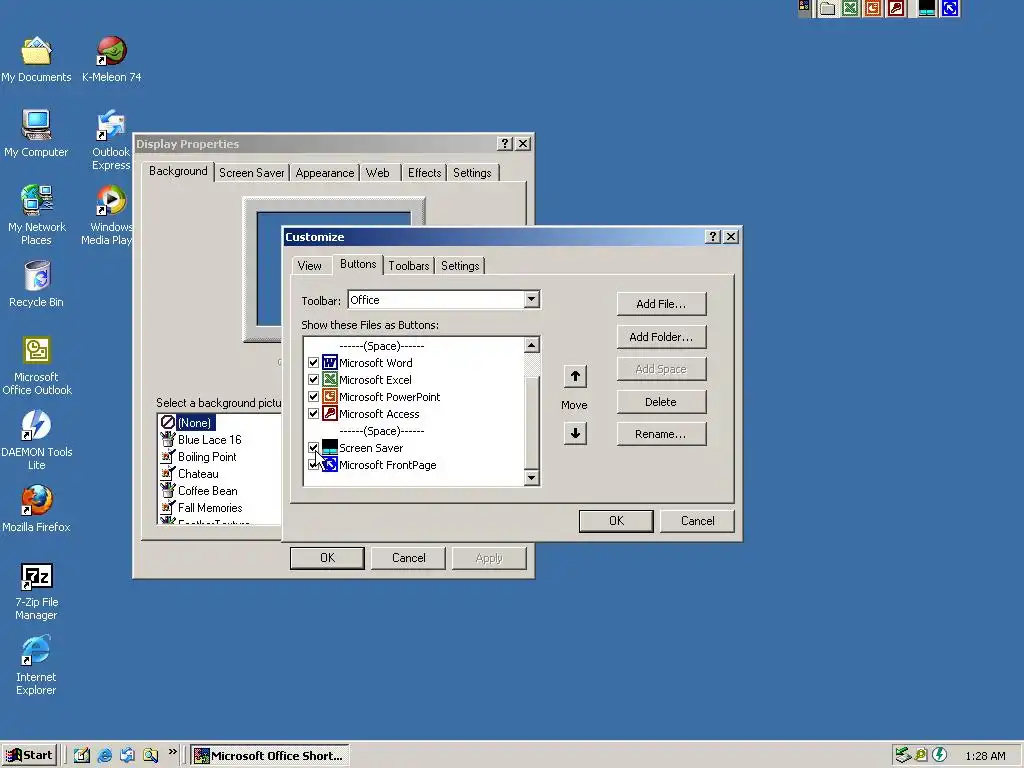Switch to the Settings tab in Customize
Viewport: 1024px width, 768px height.
click(460, 266)
